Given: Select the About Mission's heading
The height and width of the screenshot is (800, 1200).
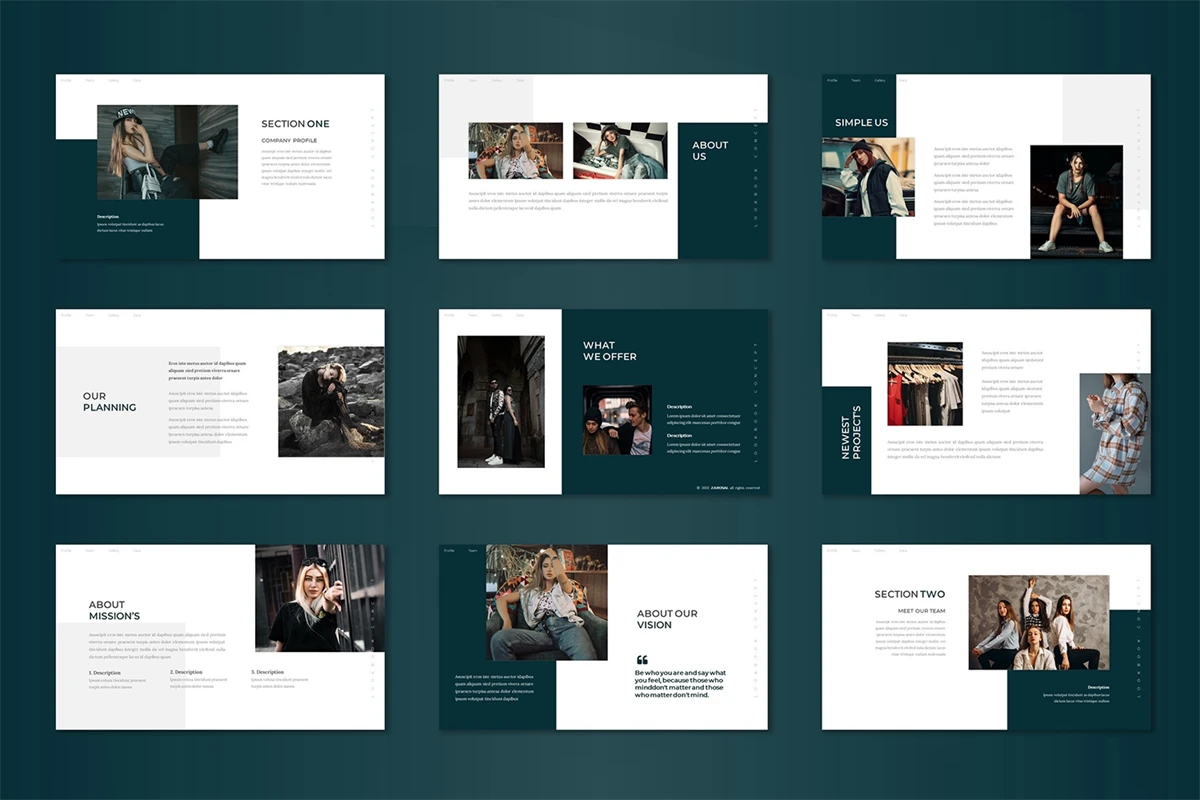Looking at the screenshot, I should coord(114,610).
